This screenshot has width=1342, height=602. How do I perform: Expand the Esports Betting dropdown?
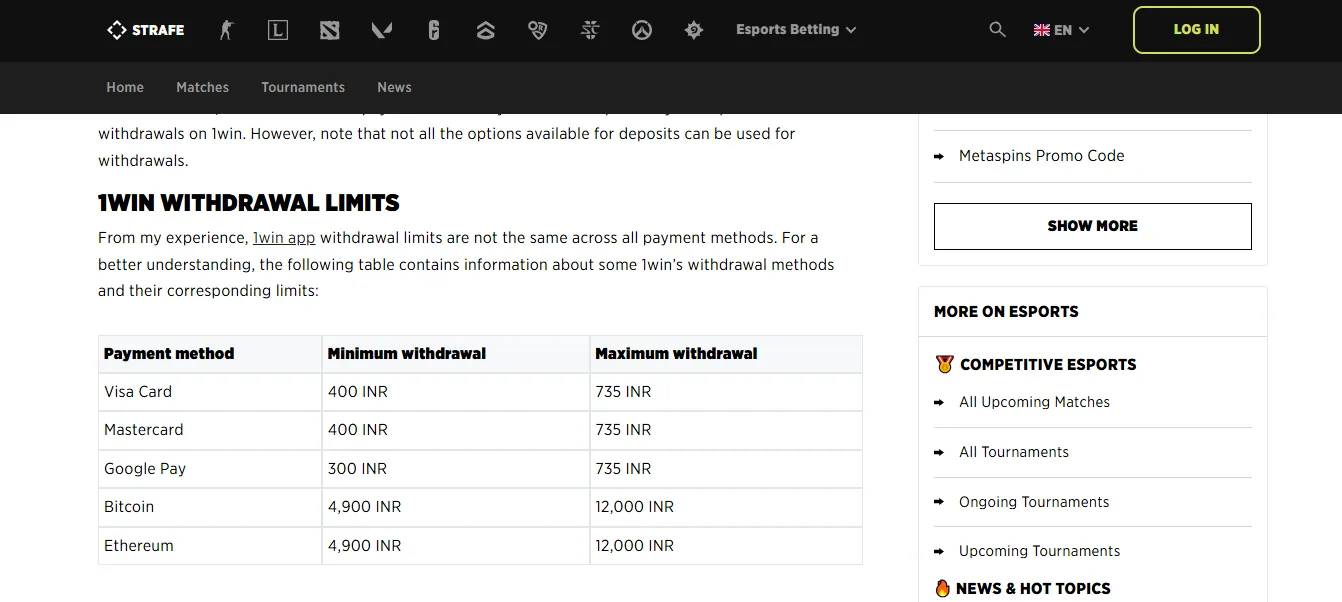click(x=796, y=30)
